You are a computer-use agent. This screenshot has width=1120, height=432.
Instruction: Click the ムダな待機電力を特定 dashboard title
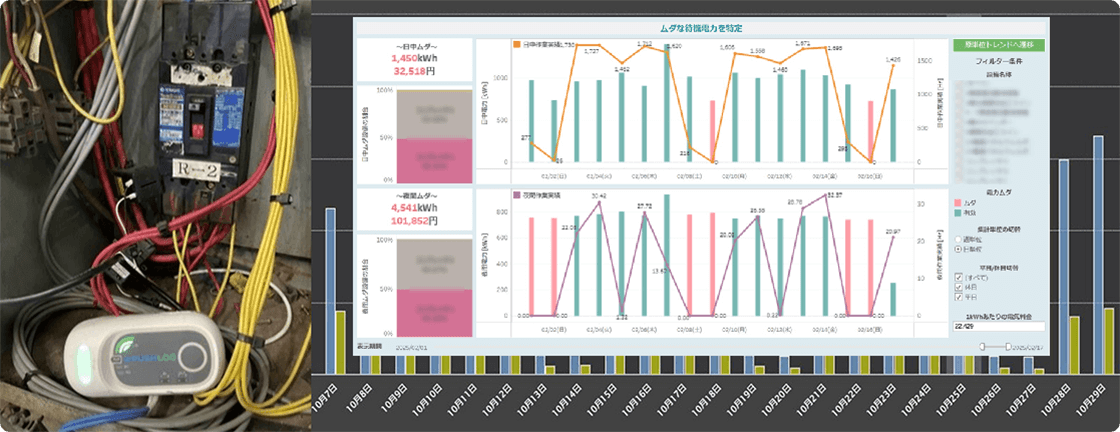tap(702, 29)
